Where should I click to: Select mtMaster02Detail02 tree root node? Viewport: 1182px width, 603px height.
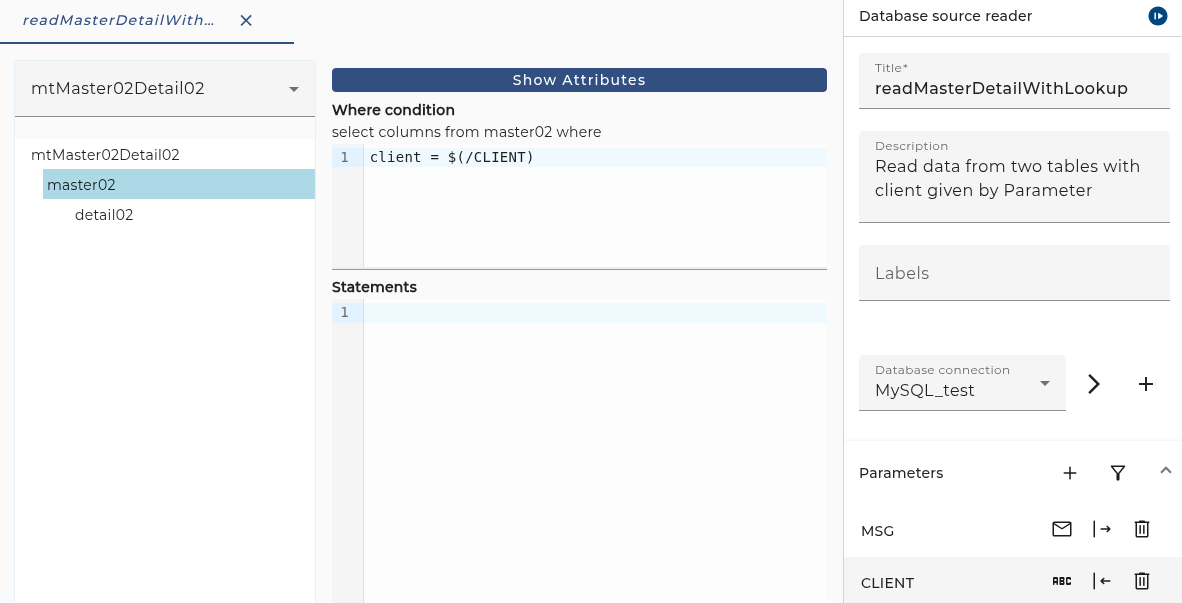pyautogui.click(x=106, y=155)
